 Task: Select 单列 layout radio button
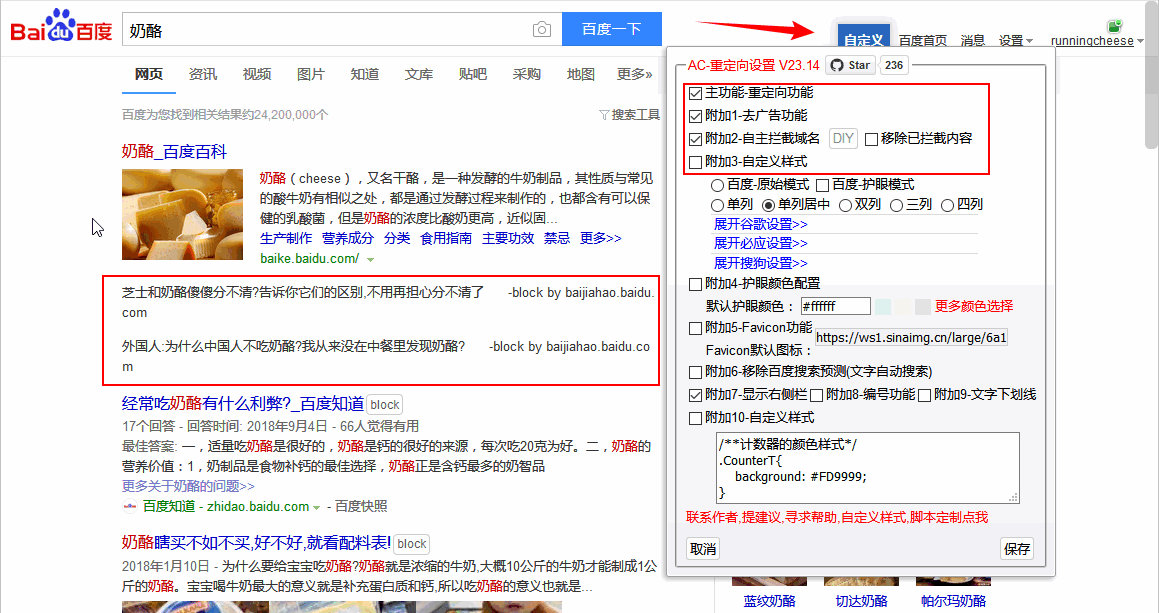coord(717,205)
